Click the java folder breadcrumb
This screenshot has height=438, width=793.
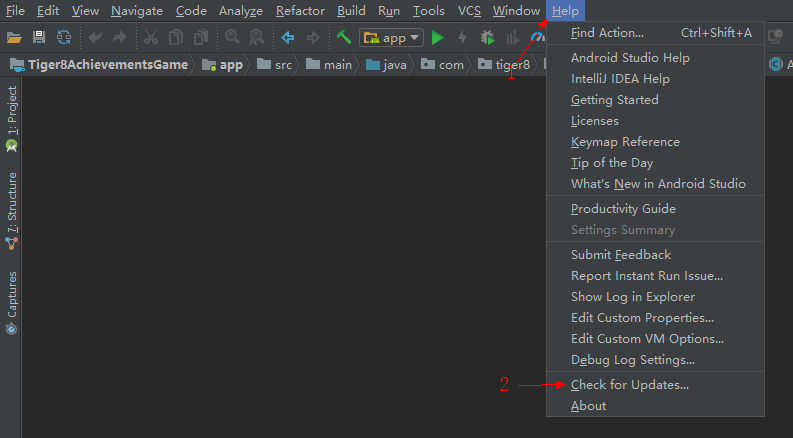pos(386,65)
